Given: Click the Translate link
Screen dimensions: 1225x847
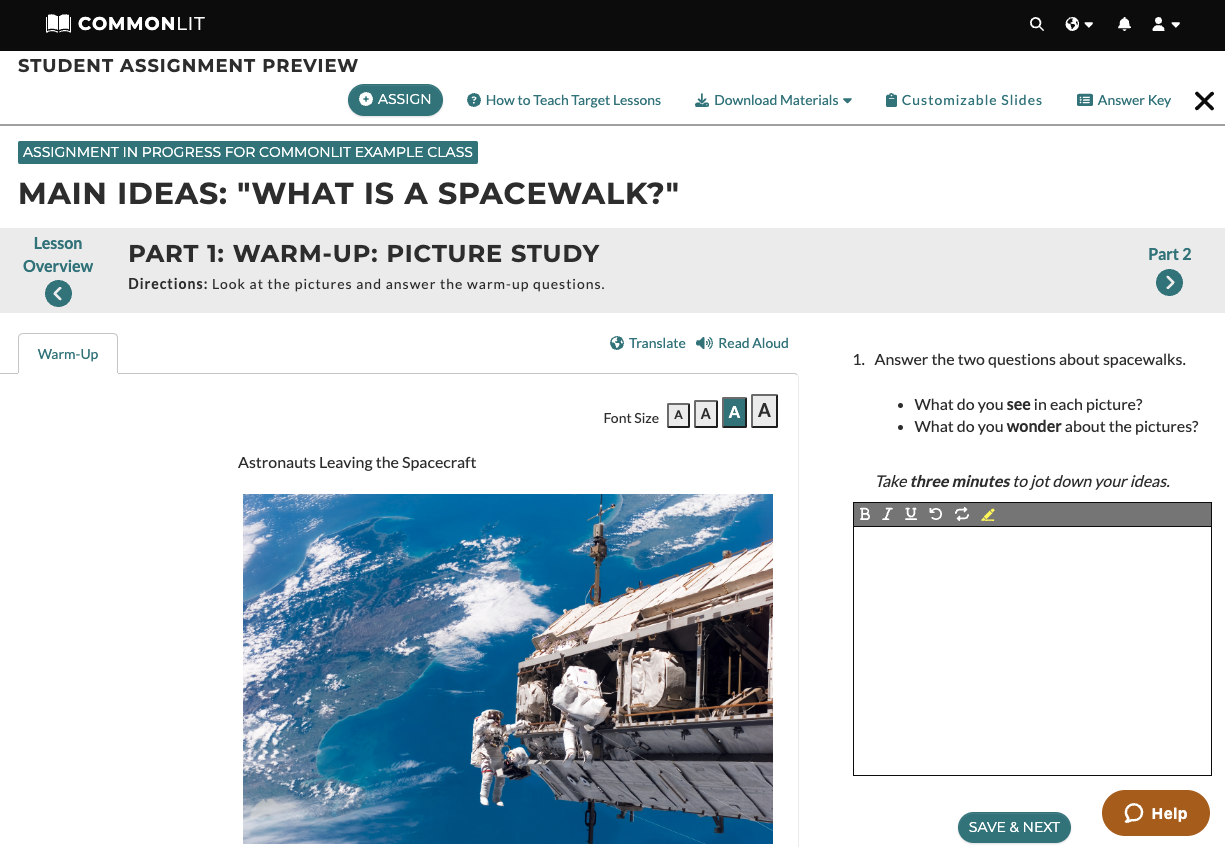Looking at the screenshot, I should click(x=648, y=343).
